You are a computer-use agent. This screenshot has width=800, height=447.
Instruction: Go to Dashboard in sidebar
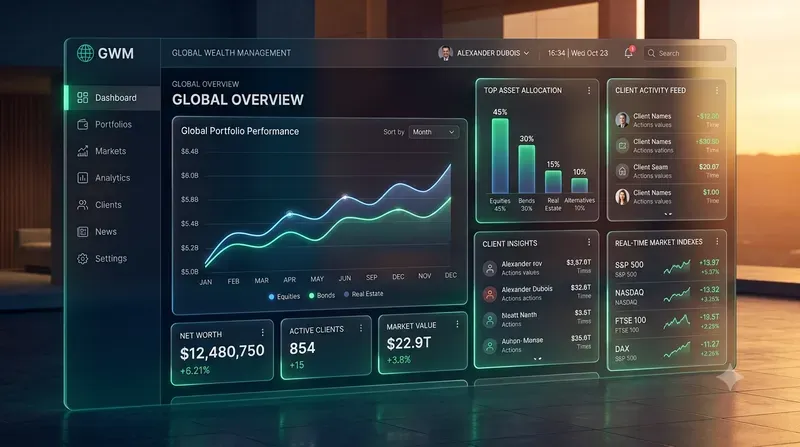[x=113, y=97]
